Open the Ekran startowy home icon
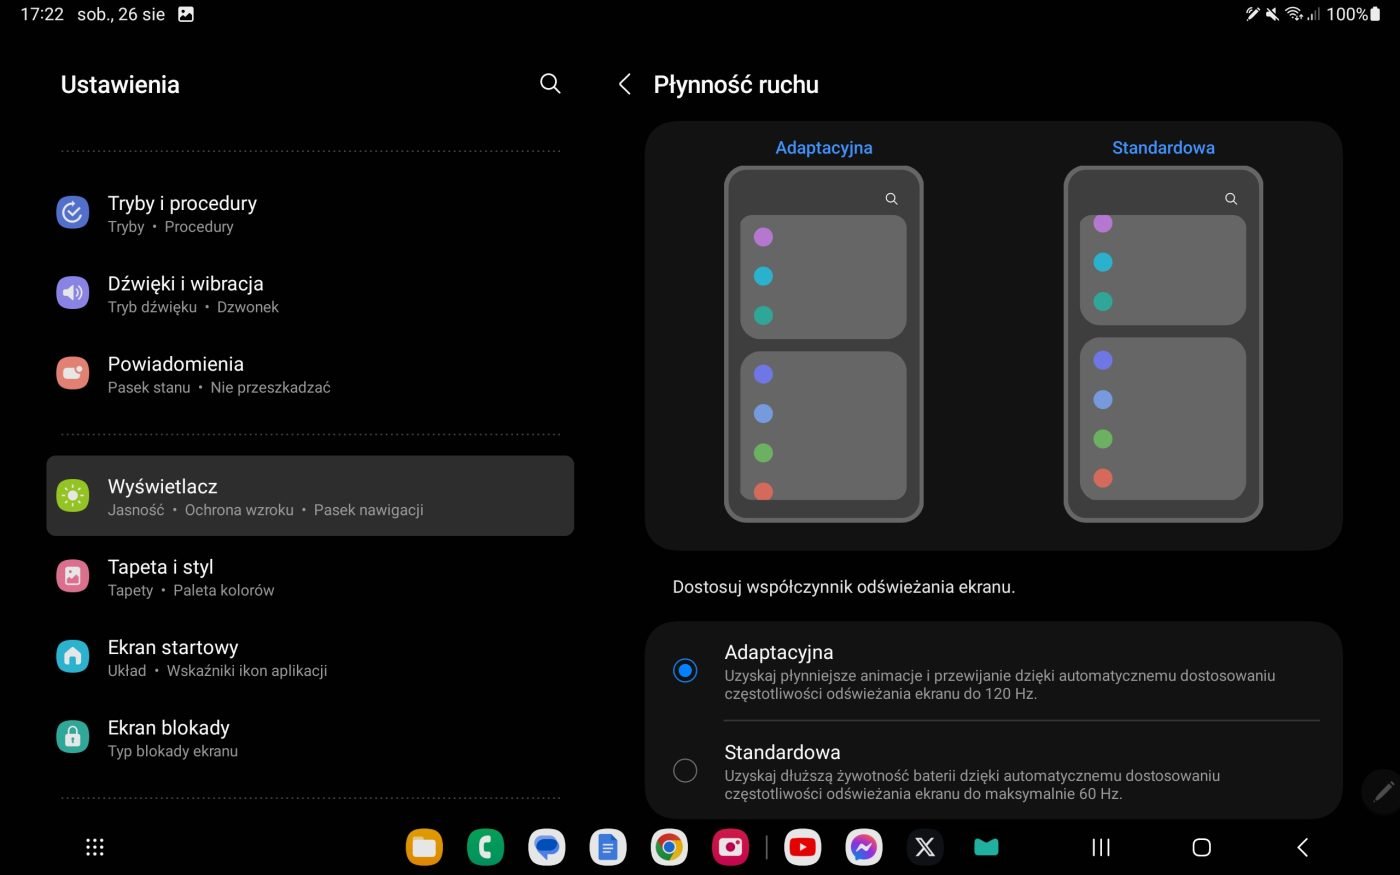The image size is (1400, 875). coord(73,657)
